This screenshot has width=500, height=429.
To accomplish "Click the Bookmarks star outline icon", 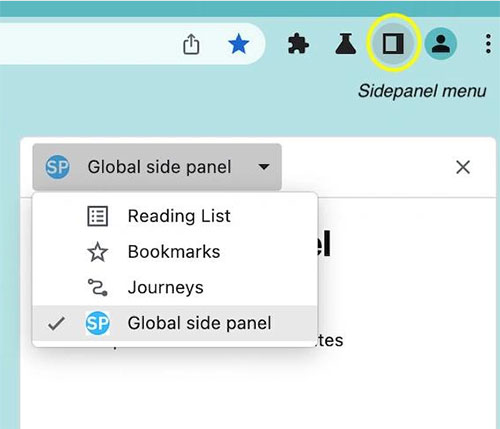I will [97, 252].
